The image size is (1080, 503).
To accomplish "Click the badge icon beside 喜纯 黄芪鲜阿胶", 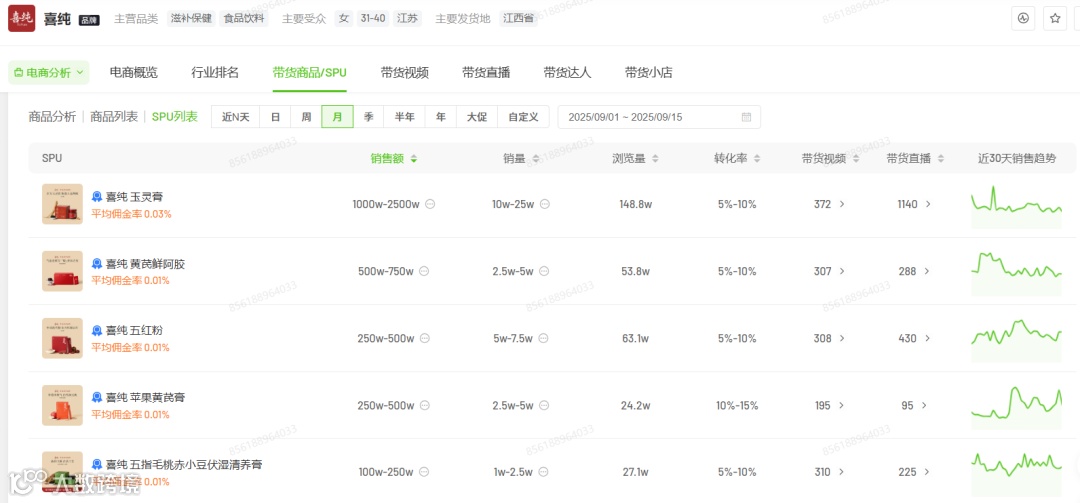I will [97, 264].
